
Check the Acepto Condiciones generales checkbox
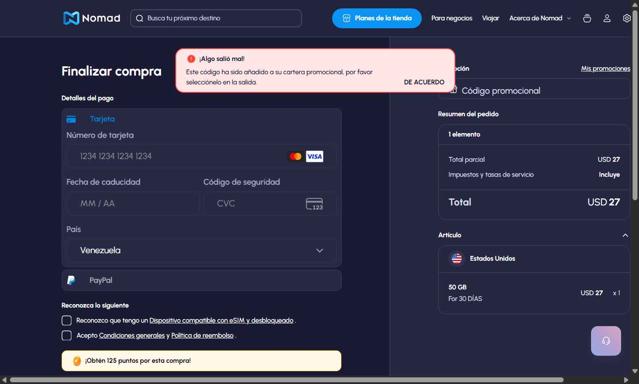pyautogui.click(x=66, y=335)
